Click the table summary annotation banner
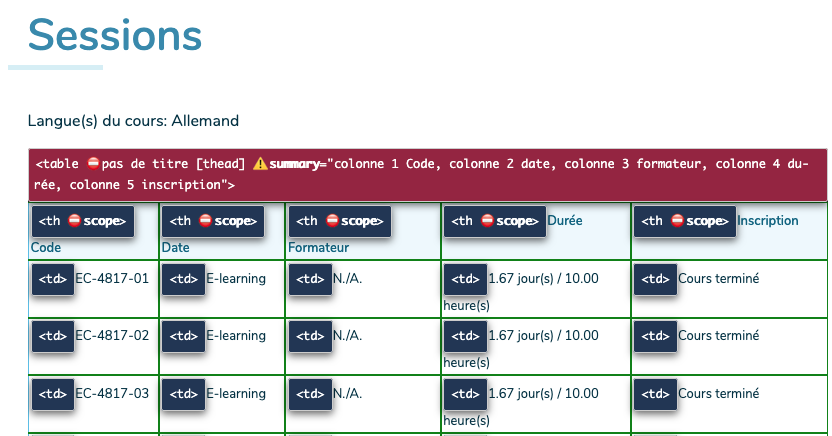832x436 pixels. point(428,175)
